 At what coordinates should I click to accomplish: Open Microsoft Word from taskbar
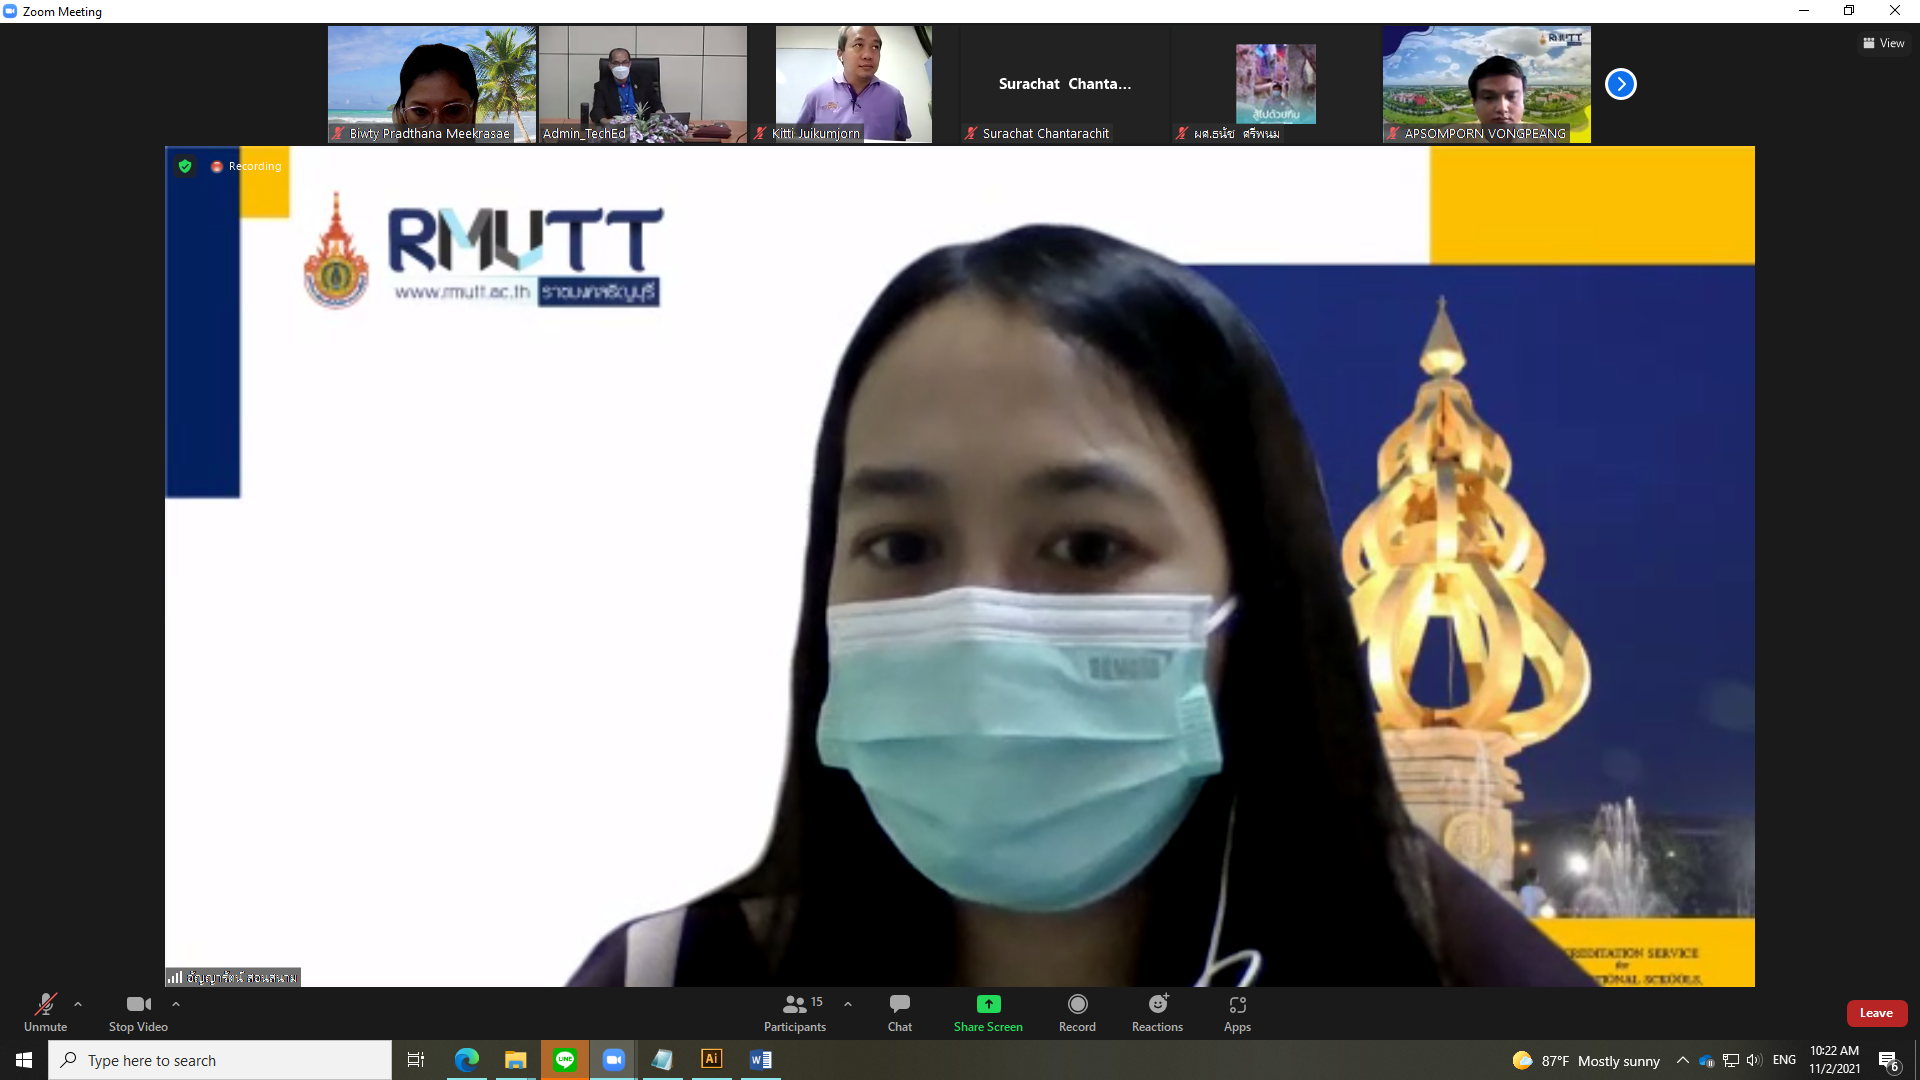(761, 1060)
